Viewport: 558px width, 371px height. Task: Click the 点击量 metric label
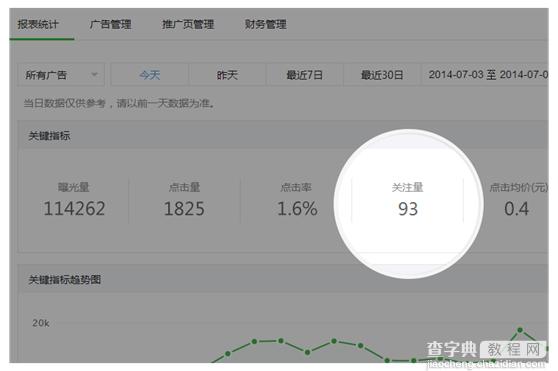click(x=184, y=187)
